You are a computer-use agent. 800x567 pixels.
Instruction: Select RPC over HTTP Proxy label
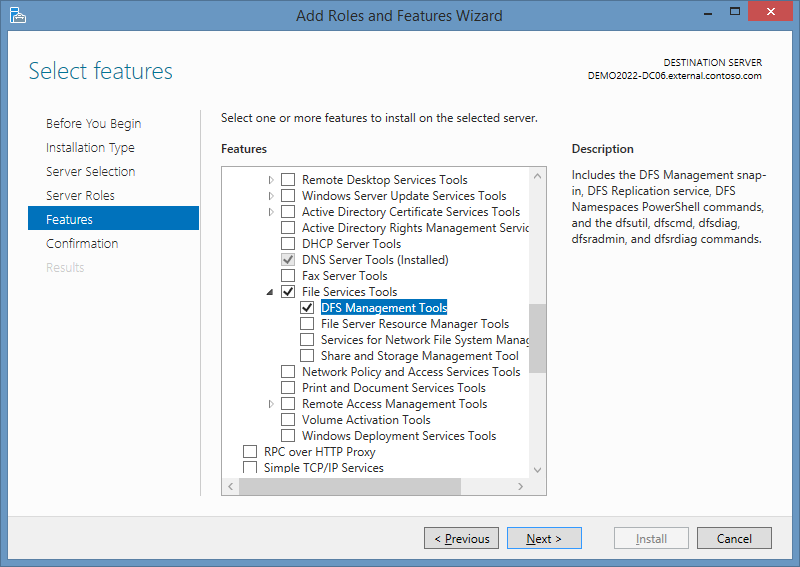point(319,452)
